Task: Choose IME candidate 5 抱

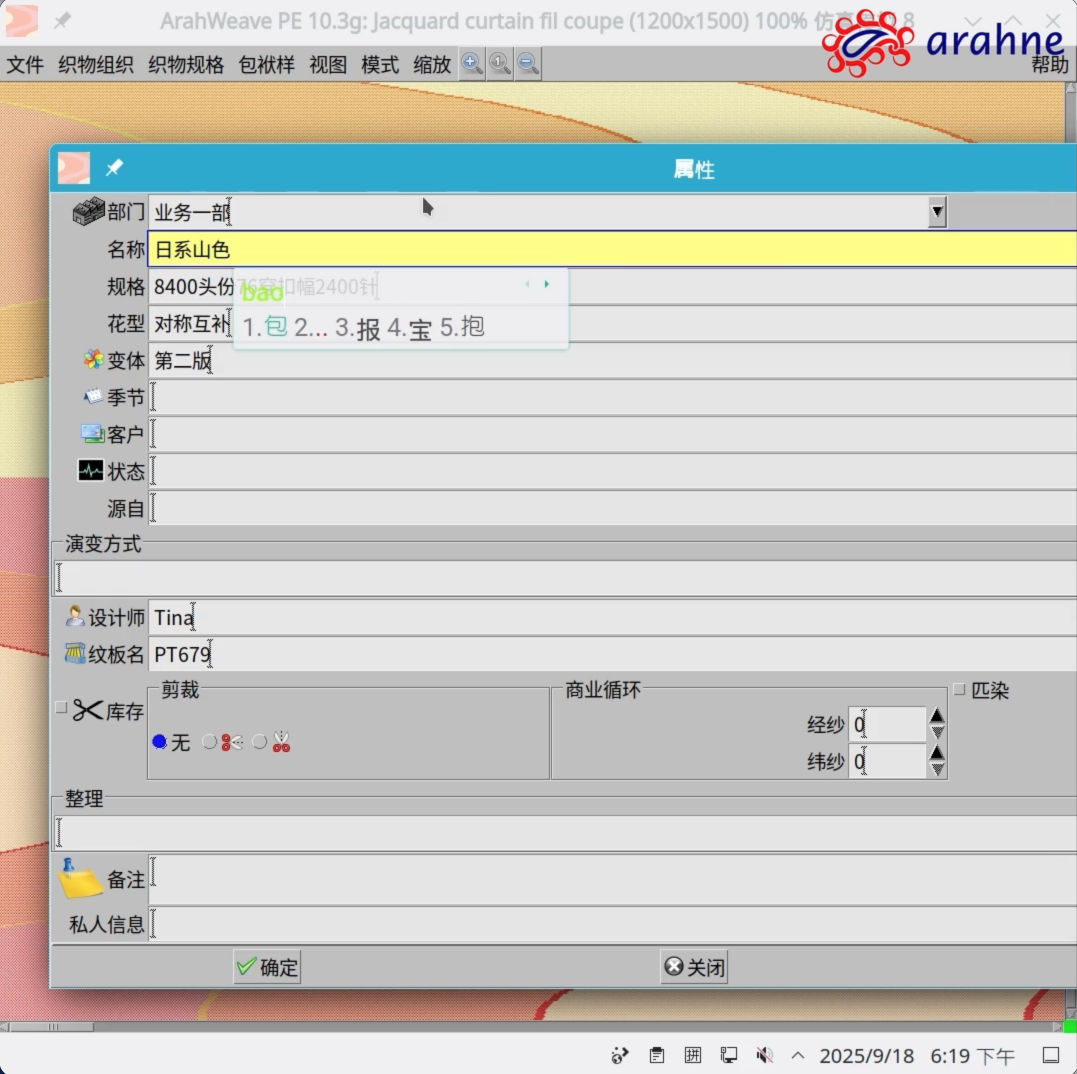Action: point(462,327)
